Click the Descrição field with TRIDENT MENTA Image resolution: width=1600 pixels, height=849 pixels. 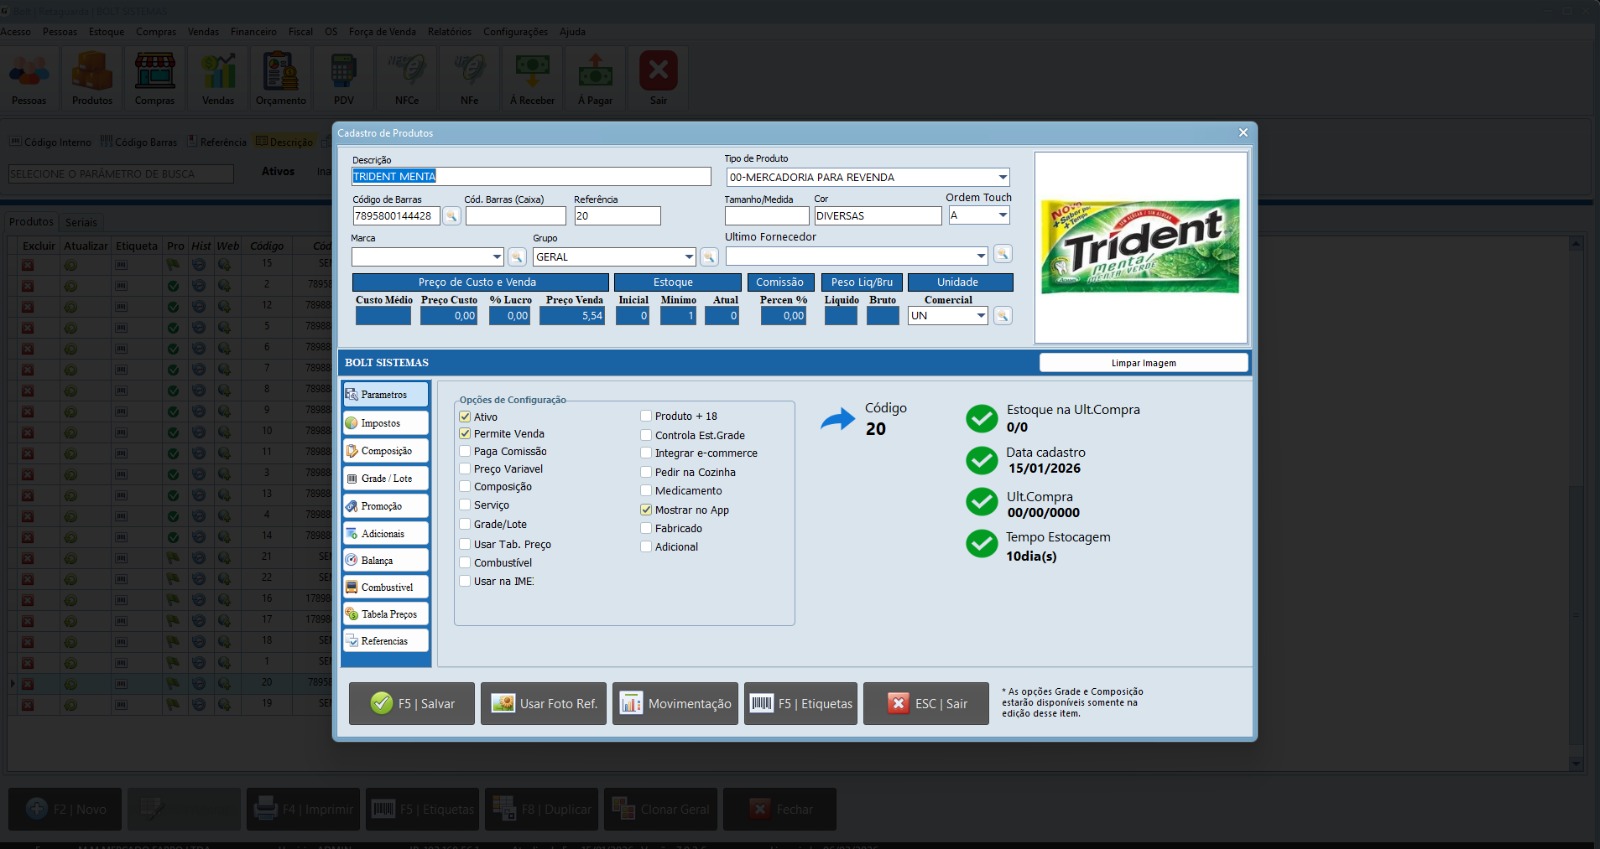[x=531, y=176]
